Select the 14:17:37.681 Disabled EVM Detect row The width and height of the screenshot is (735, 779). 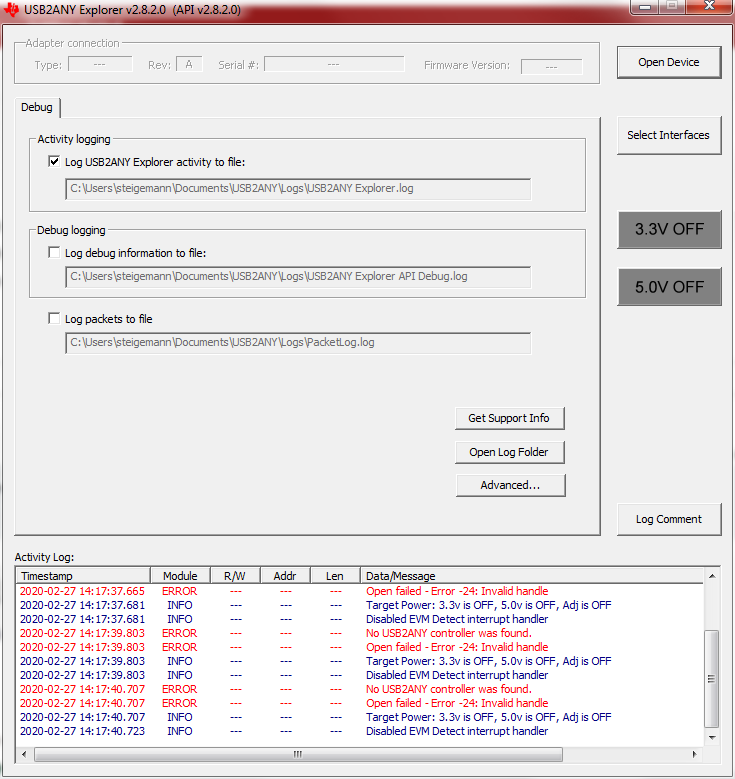(x=360, y=619)
